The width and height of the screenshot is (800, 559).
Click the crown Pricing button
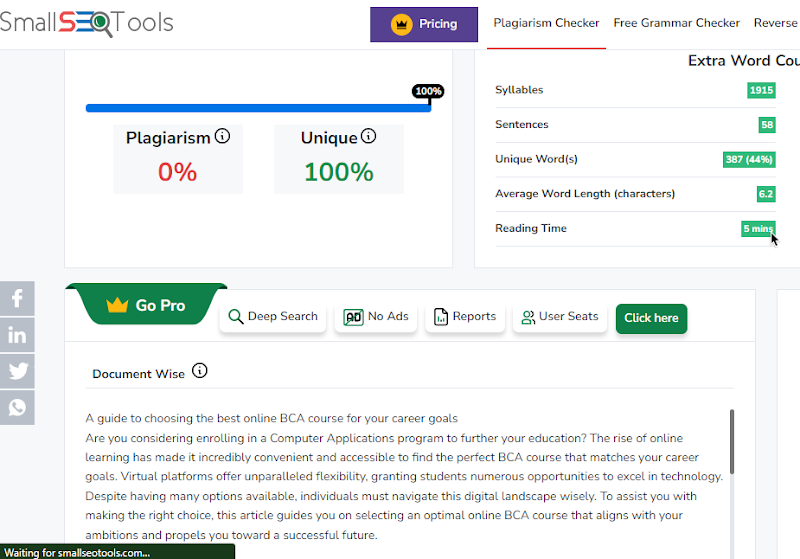pos(424,24)
